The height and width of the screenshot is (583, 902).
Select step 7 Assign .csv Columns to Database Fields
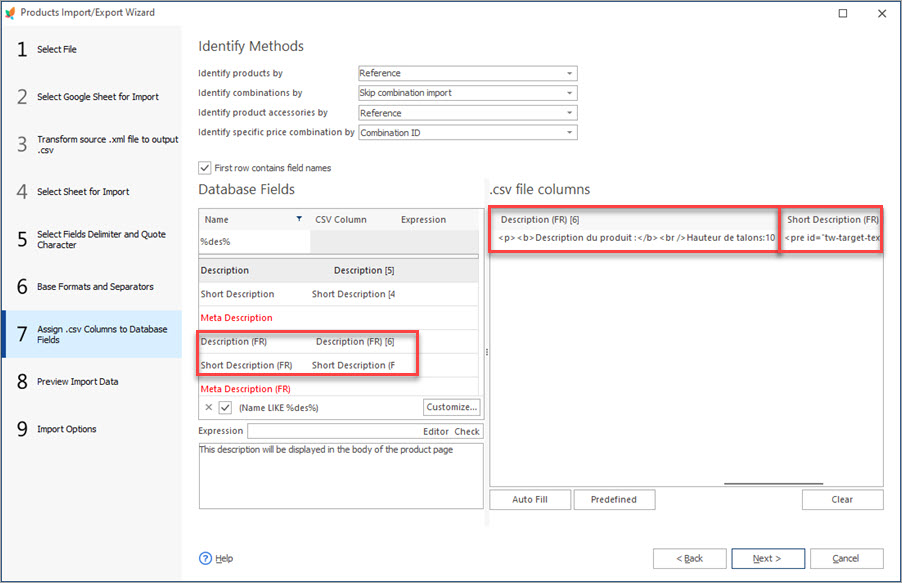pos(92,334)
